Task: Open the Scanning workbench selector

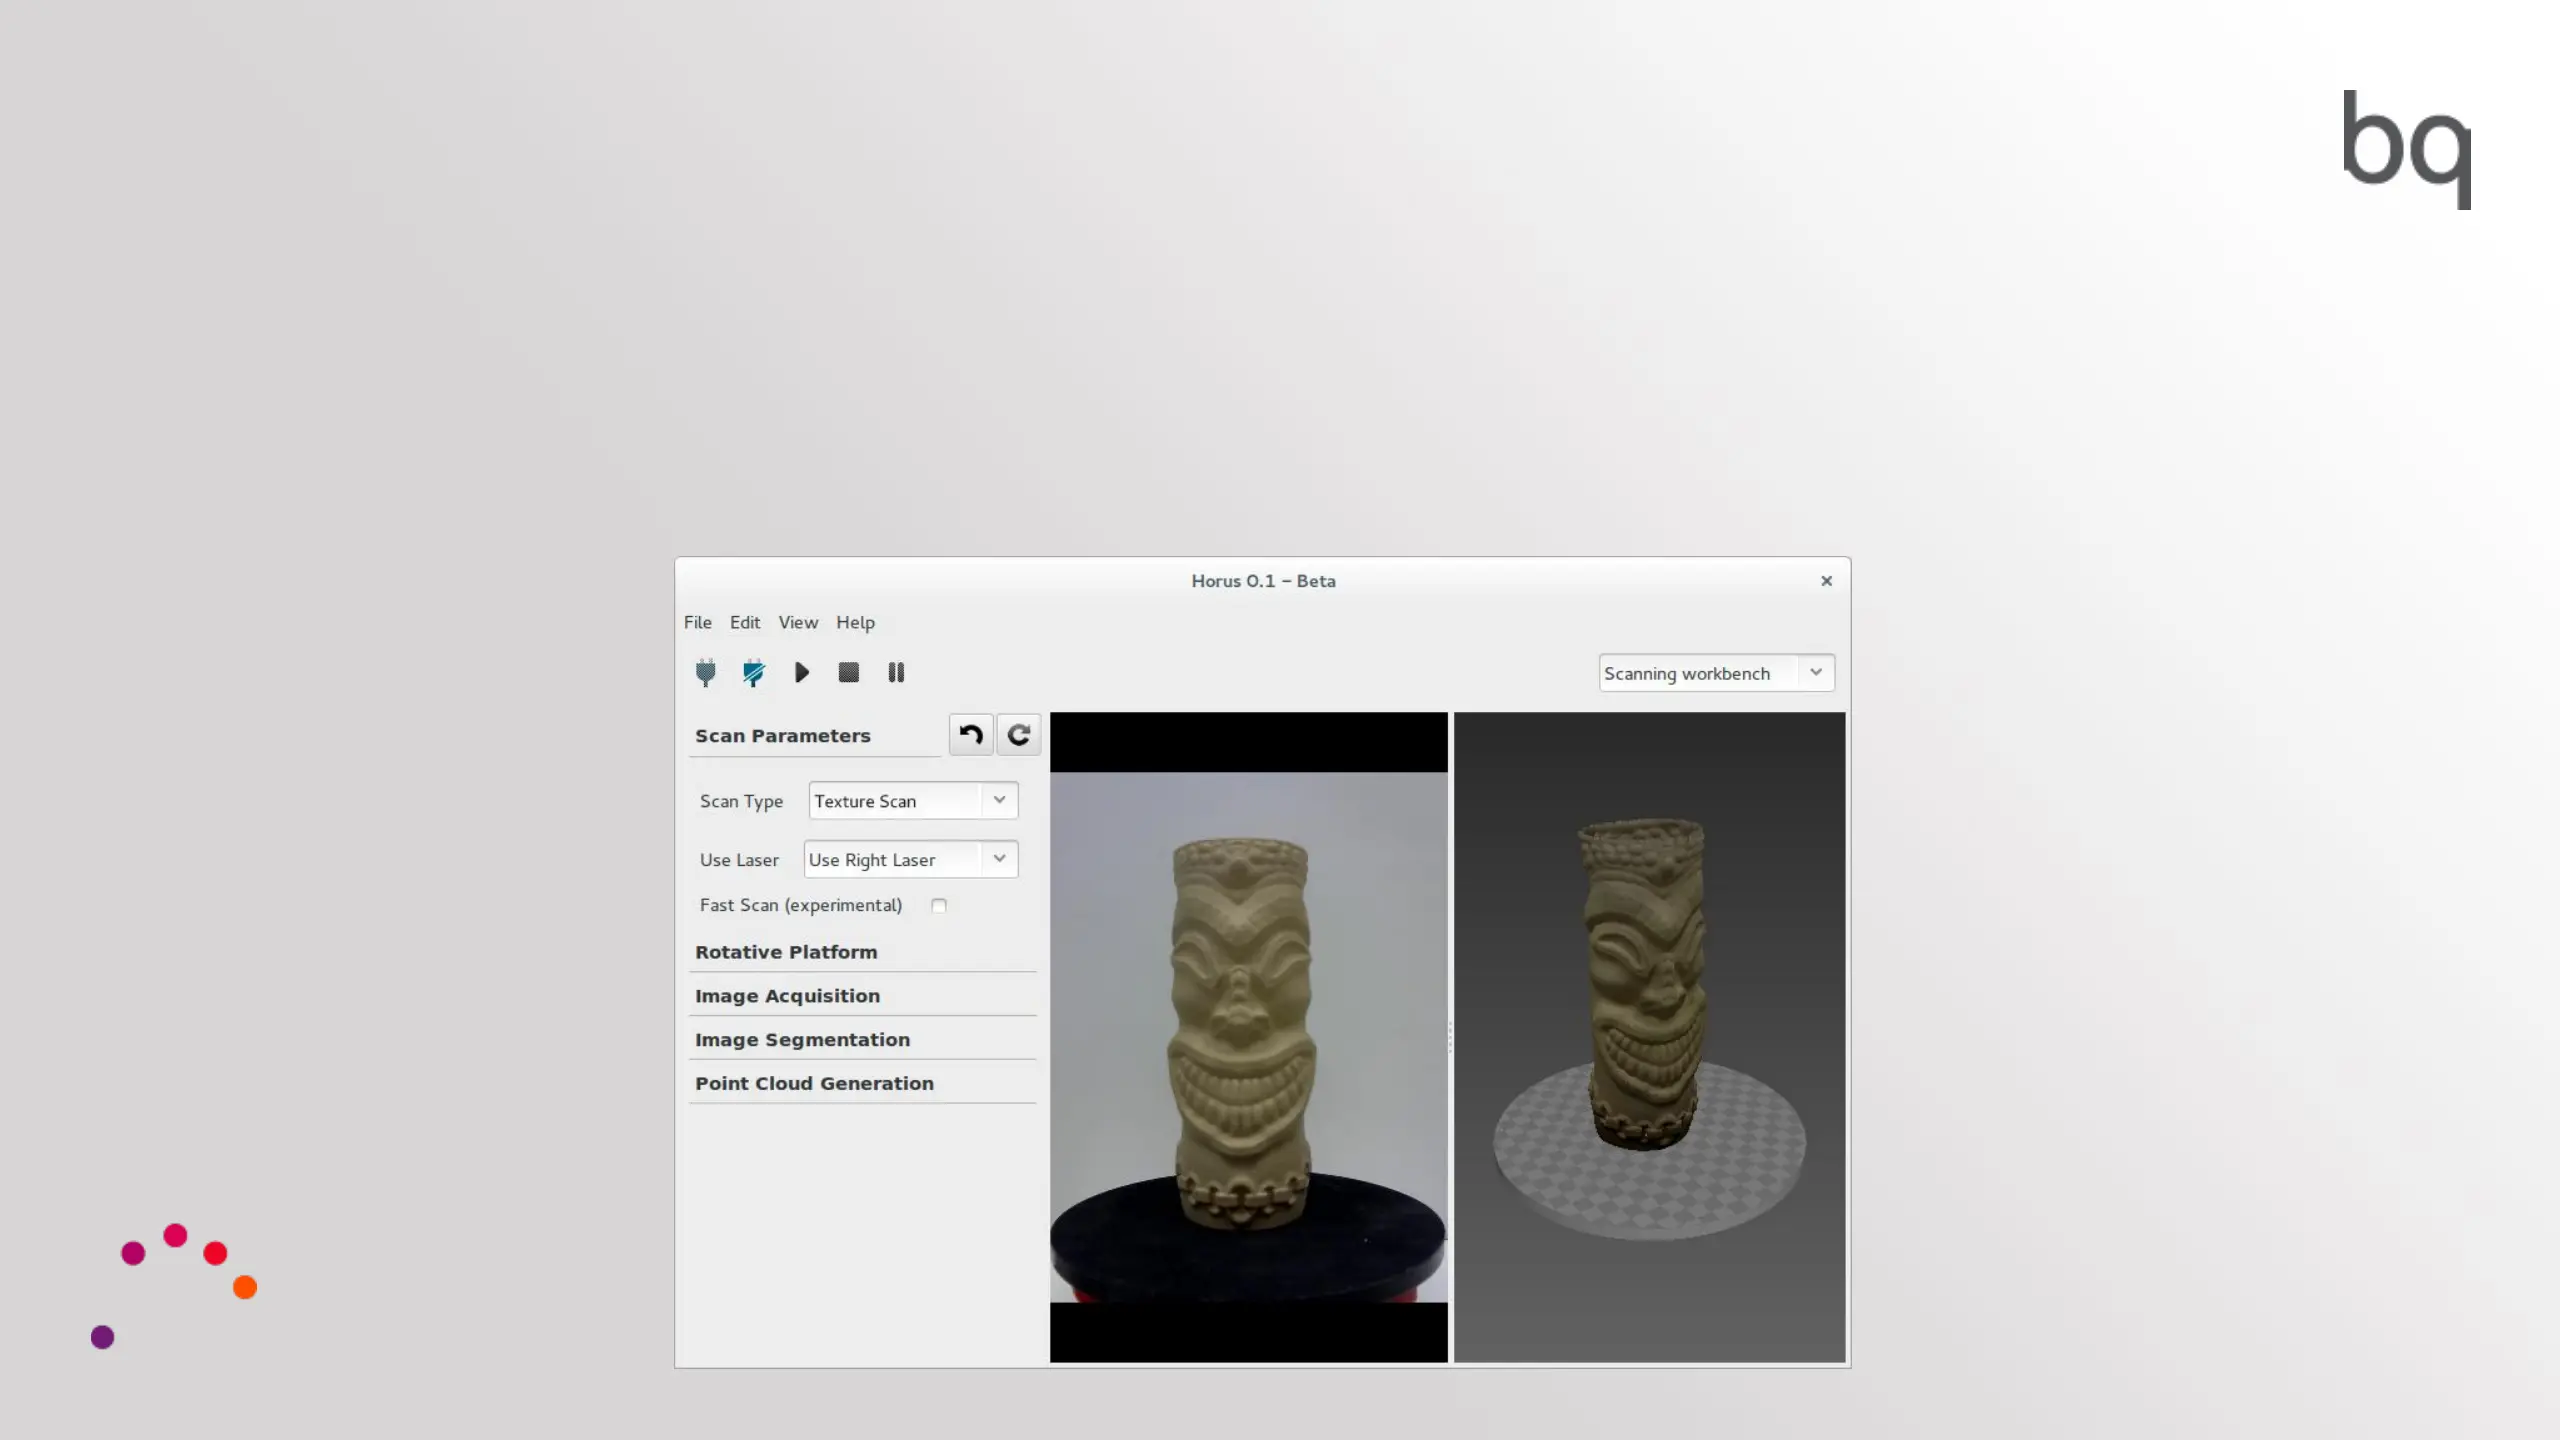Action: click(1715, 673)
